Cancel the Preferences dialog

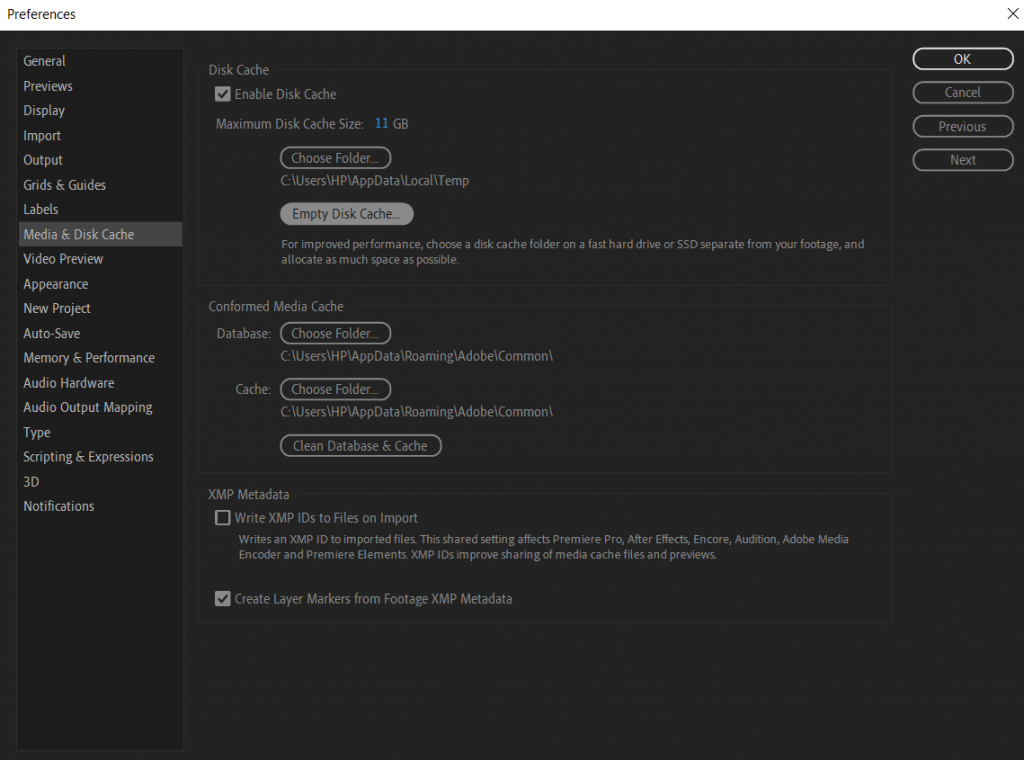pyautogui.click(x=962, y=93)
